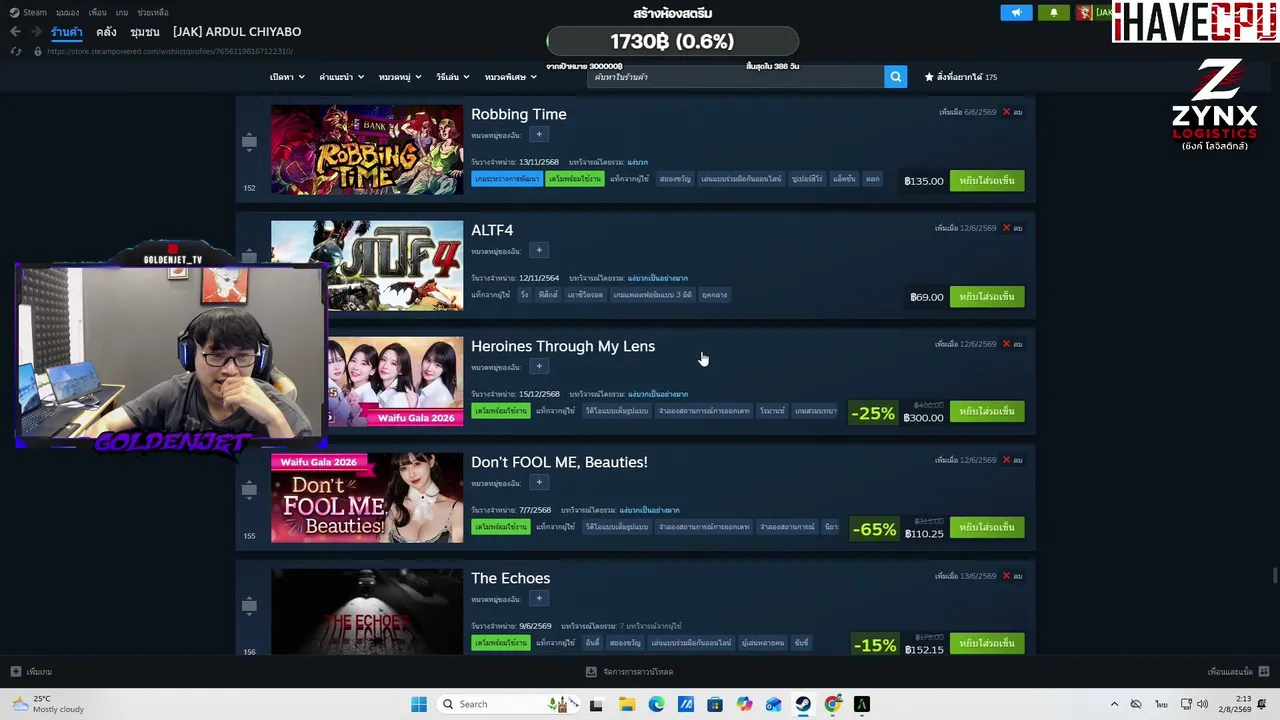Viewport: 1280px width, 720px height.
Task: Select the highlighted blue Store tab
Action: coord(67,32)
